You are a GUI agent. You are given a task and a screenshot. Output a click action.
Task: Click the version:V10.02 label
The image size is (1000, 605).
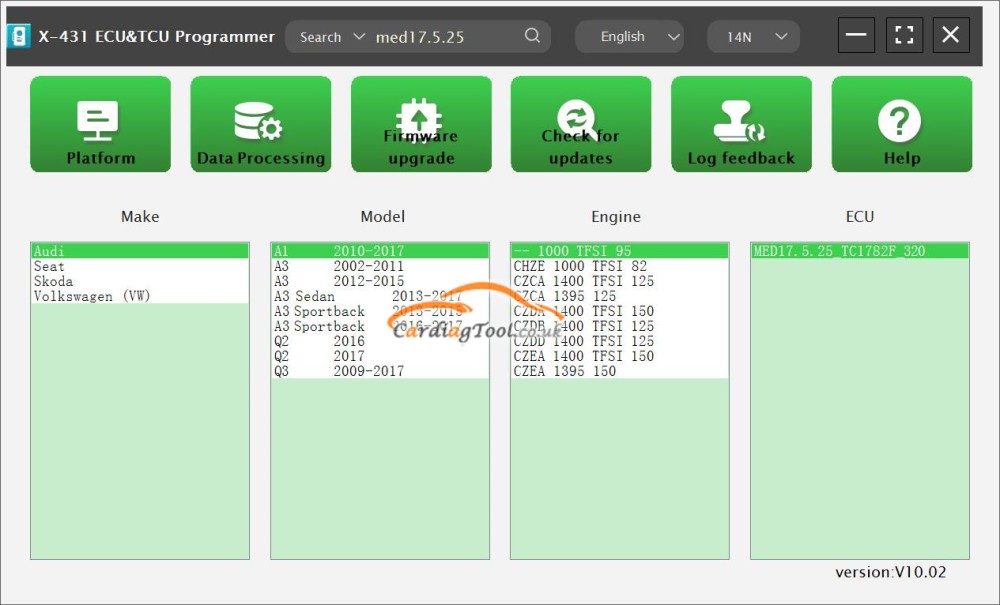[x=890, y=572]
